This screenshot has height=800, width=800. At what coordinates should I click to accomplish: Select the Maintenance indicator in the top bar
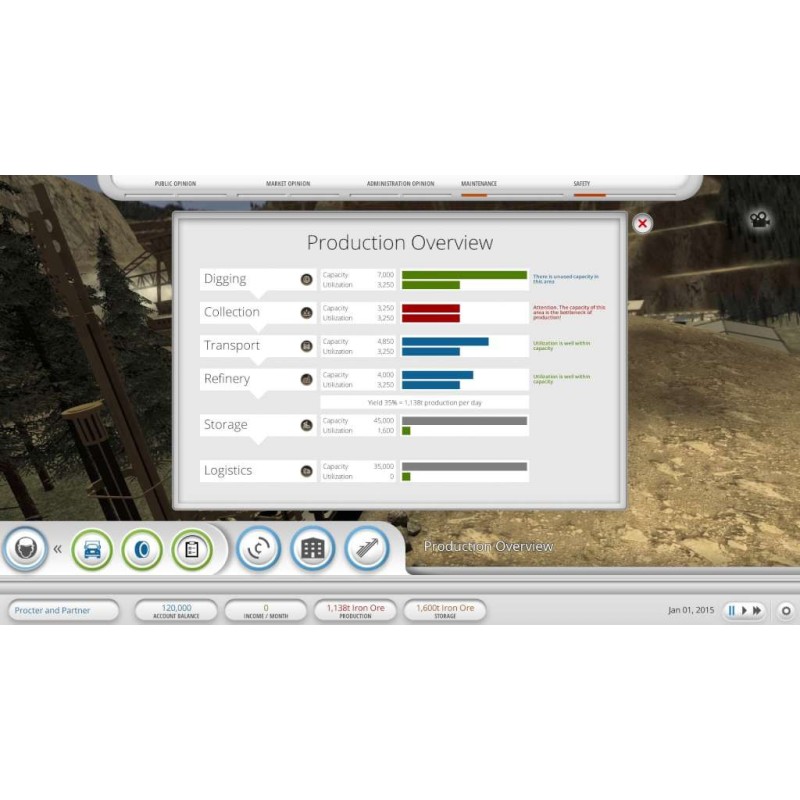(479, 186)
